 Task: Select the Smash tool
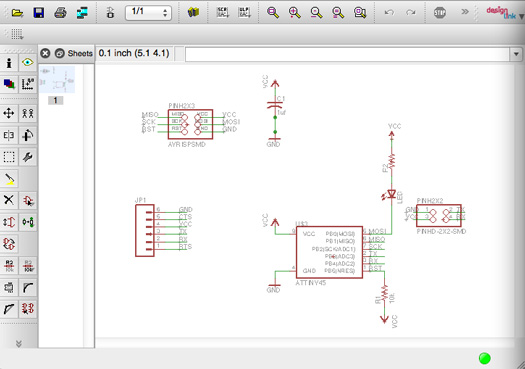click(x=9, y=287)
